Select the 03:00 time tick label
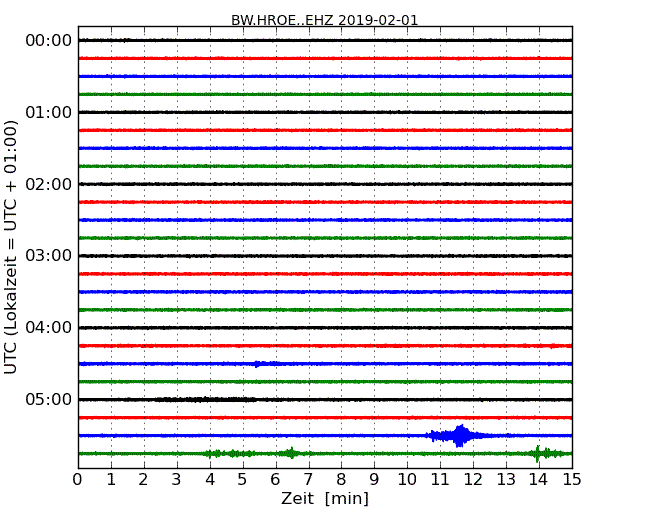This screenshot has height=520, width=650. pos(49,256)
